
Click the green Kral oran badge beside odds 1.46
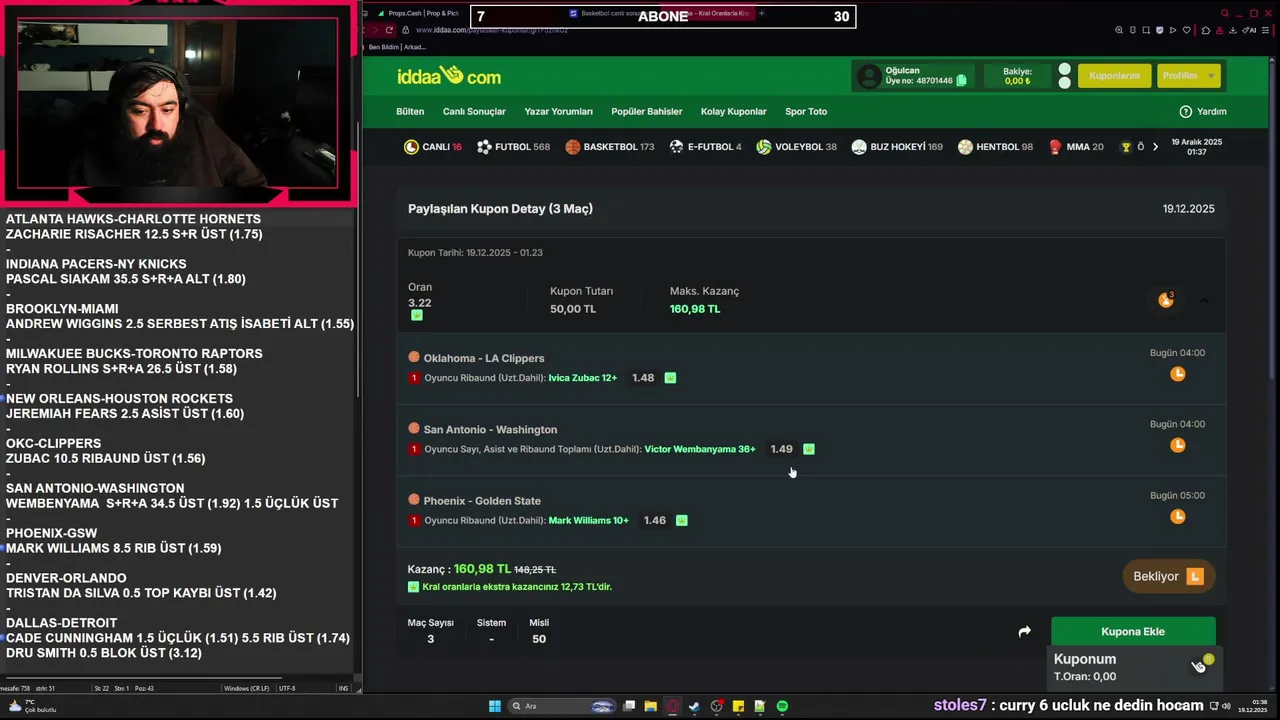coord(681,520)
